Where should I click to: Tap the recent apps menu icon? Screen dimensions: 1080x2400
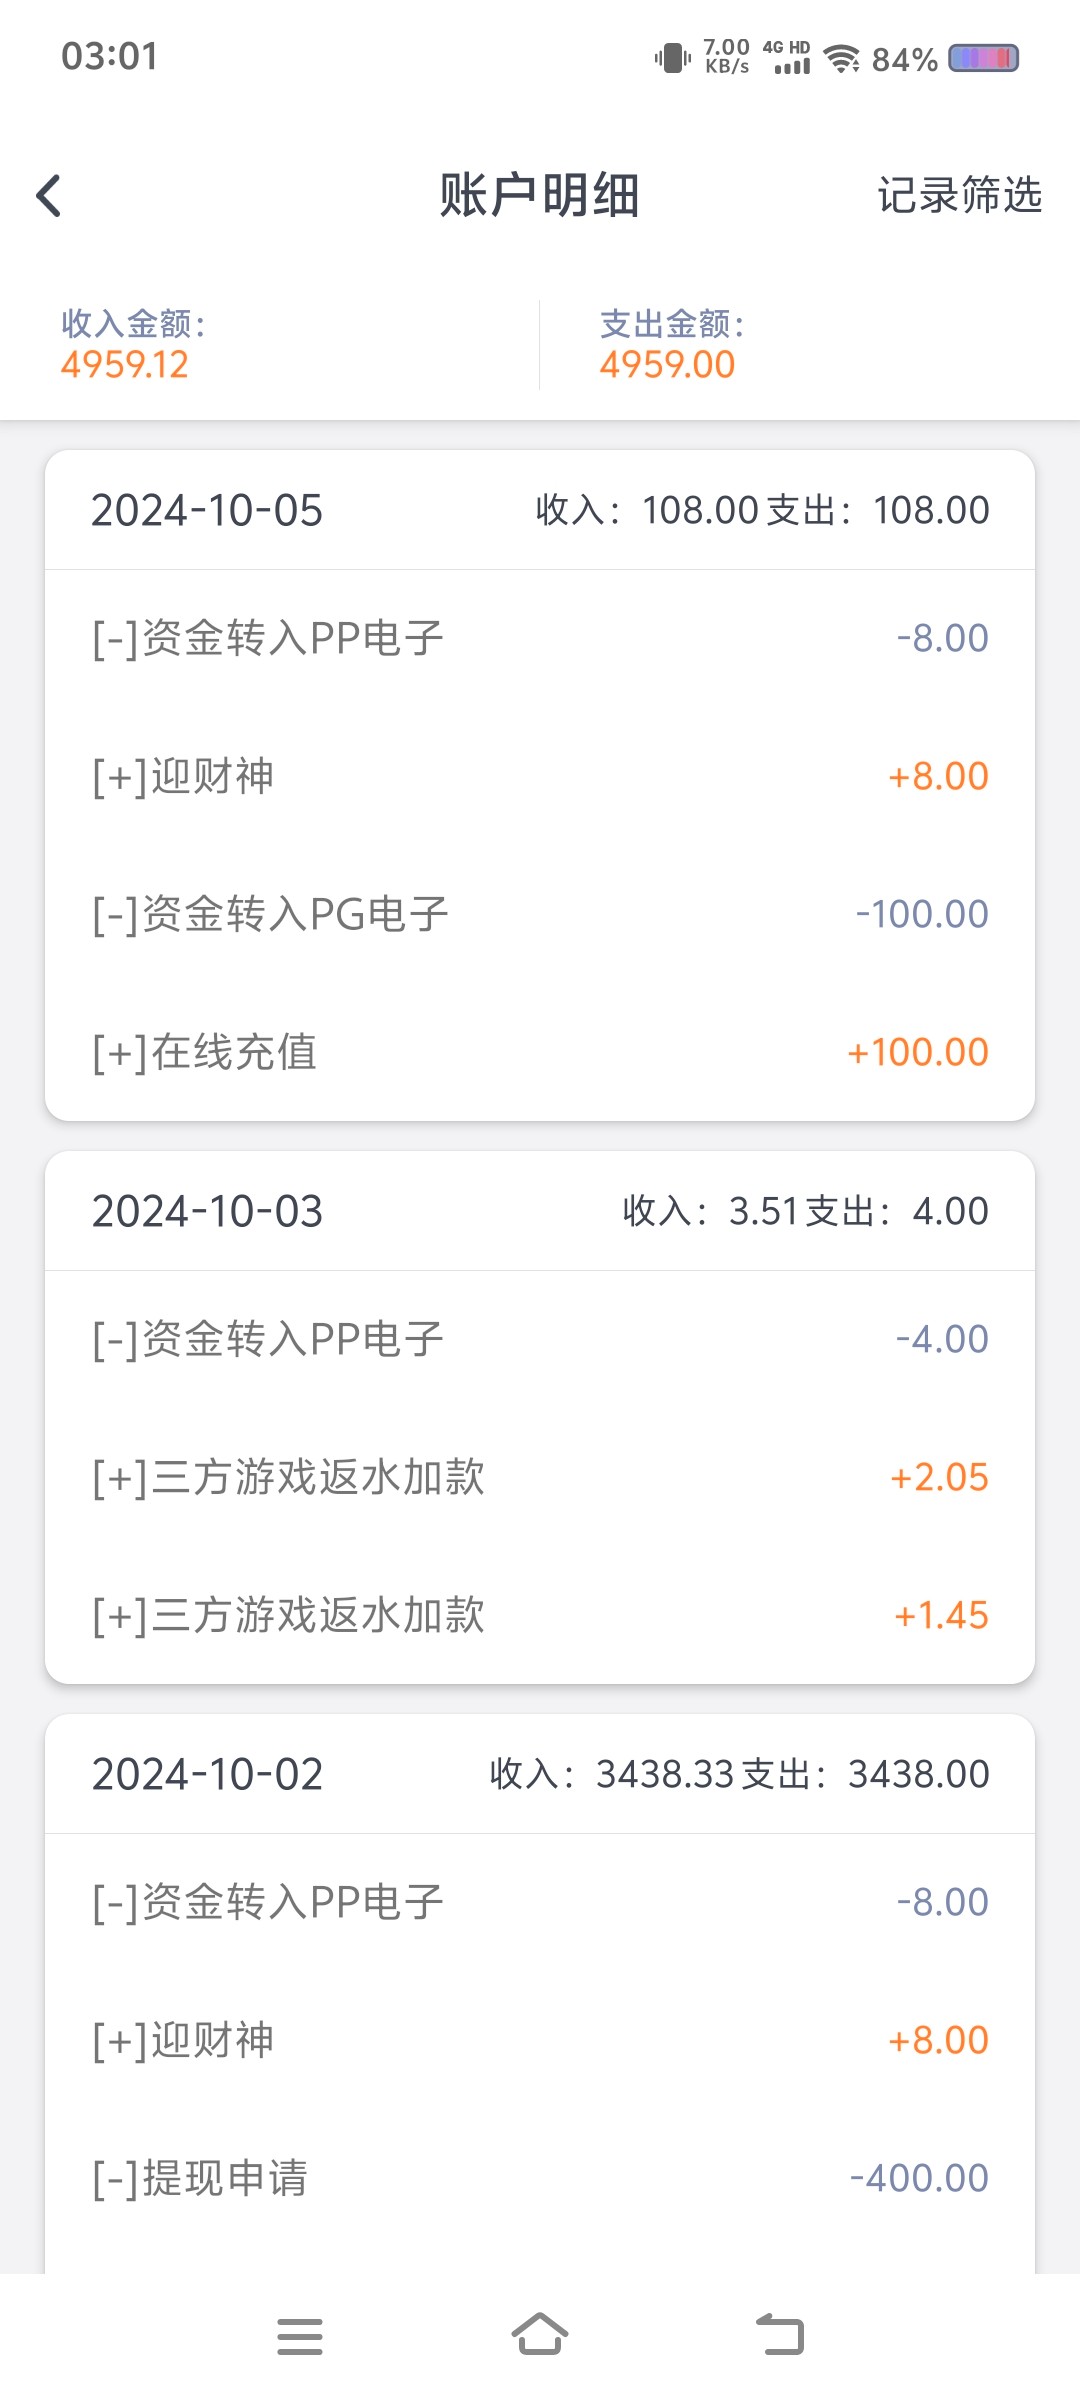299,2336
